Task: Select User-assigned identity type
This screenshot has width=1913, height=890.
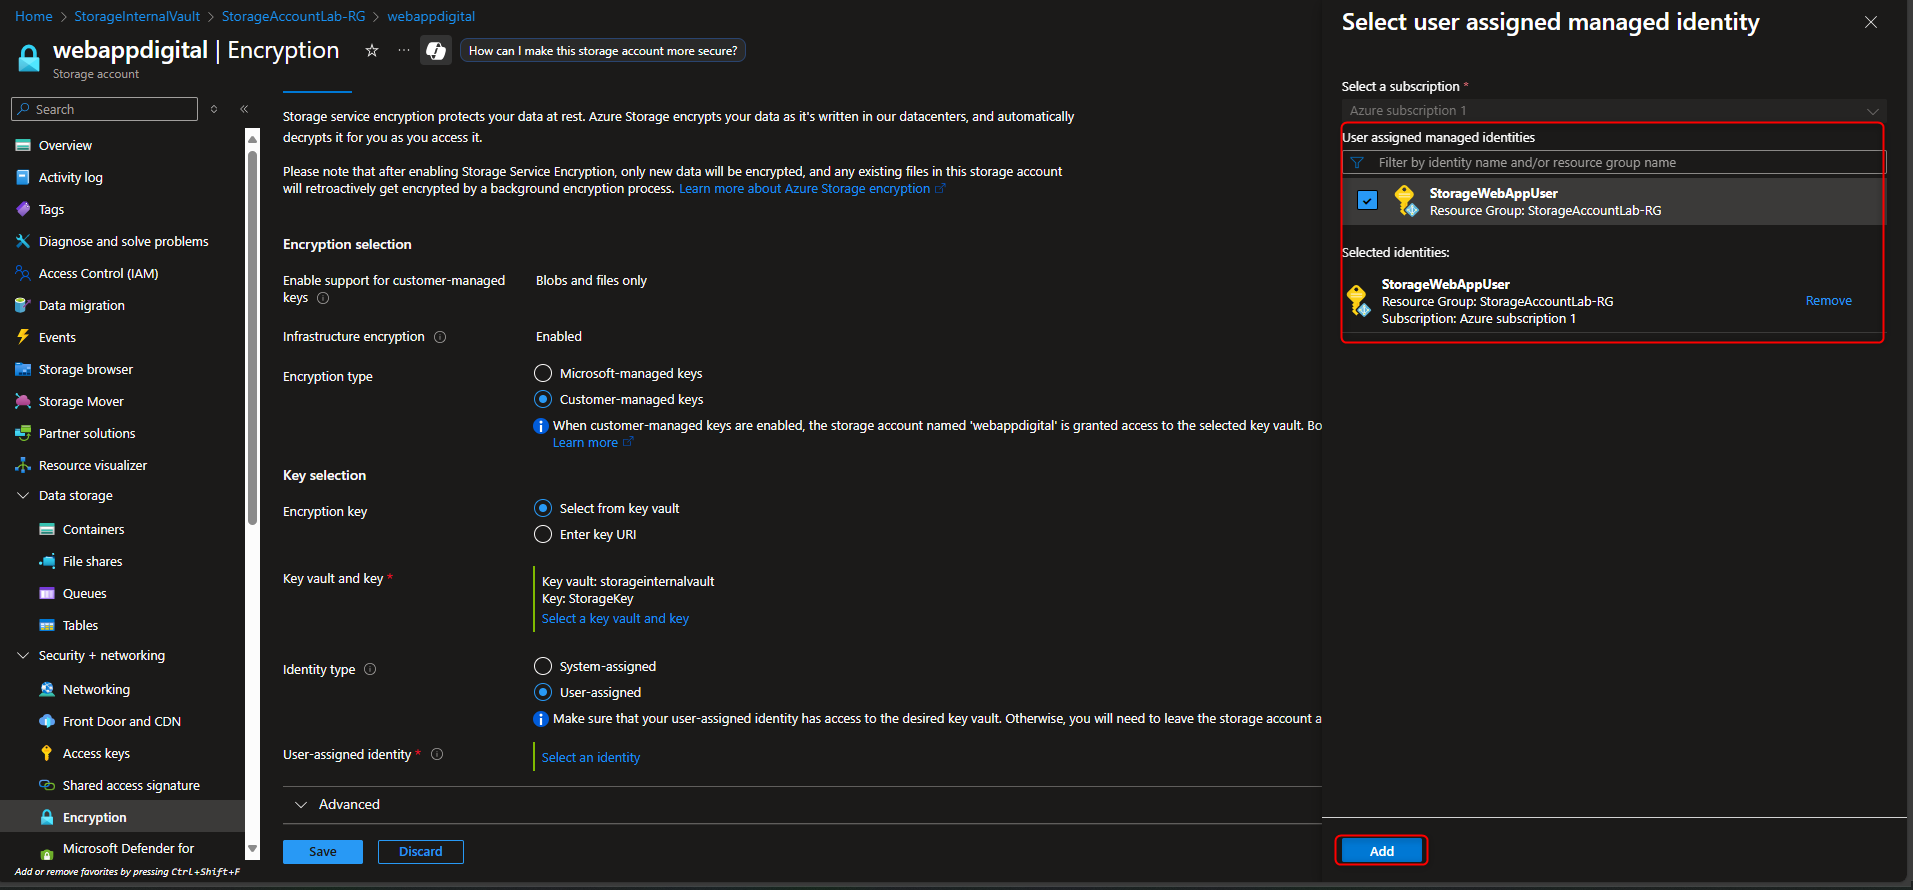Action: [x=543, y=692]
